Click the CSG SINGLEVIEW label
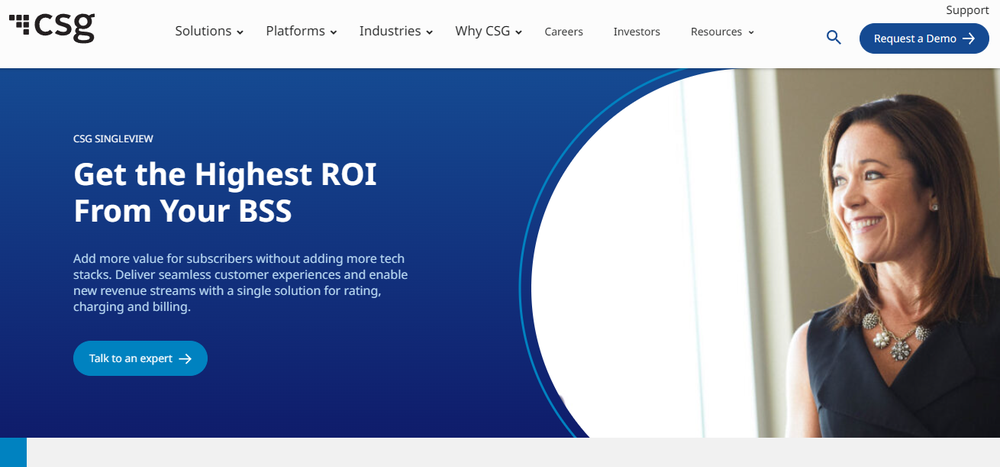This screenshot has height=467, width=1000. click(113, 138)
